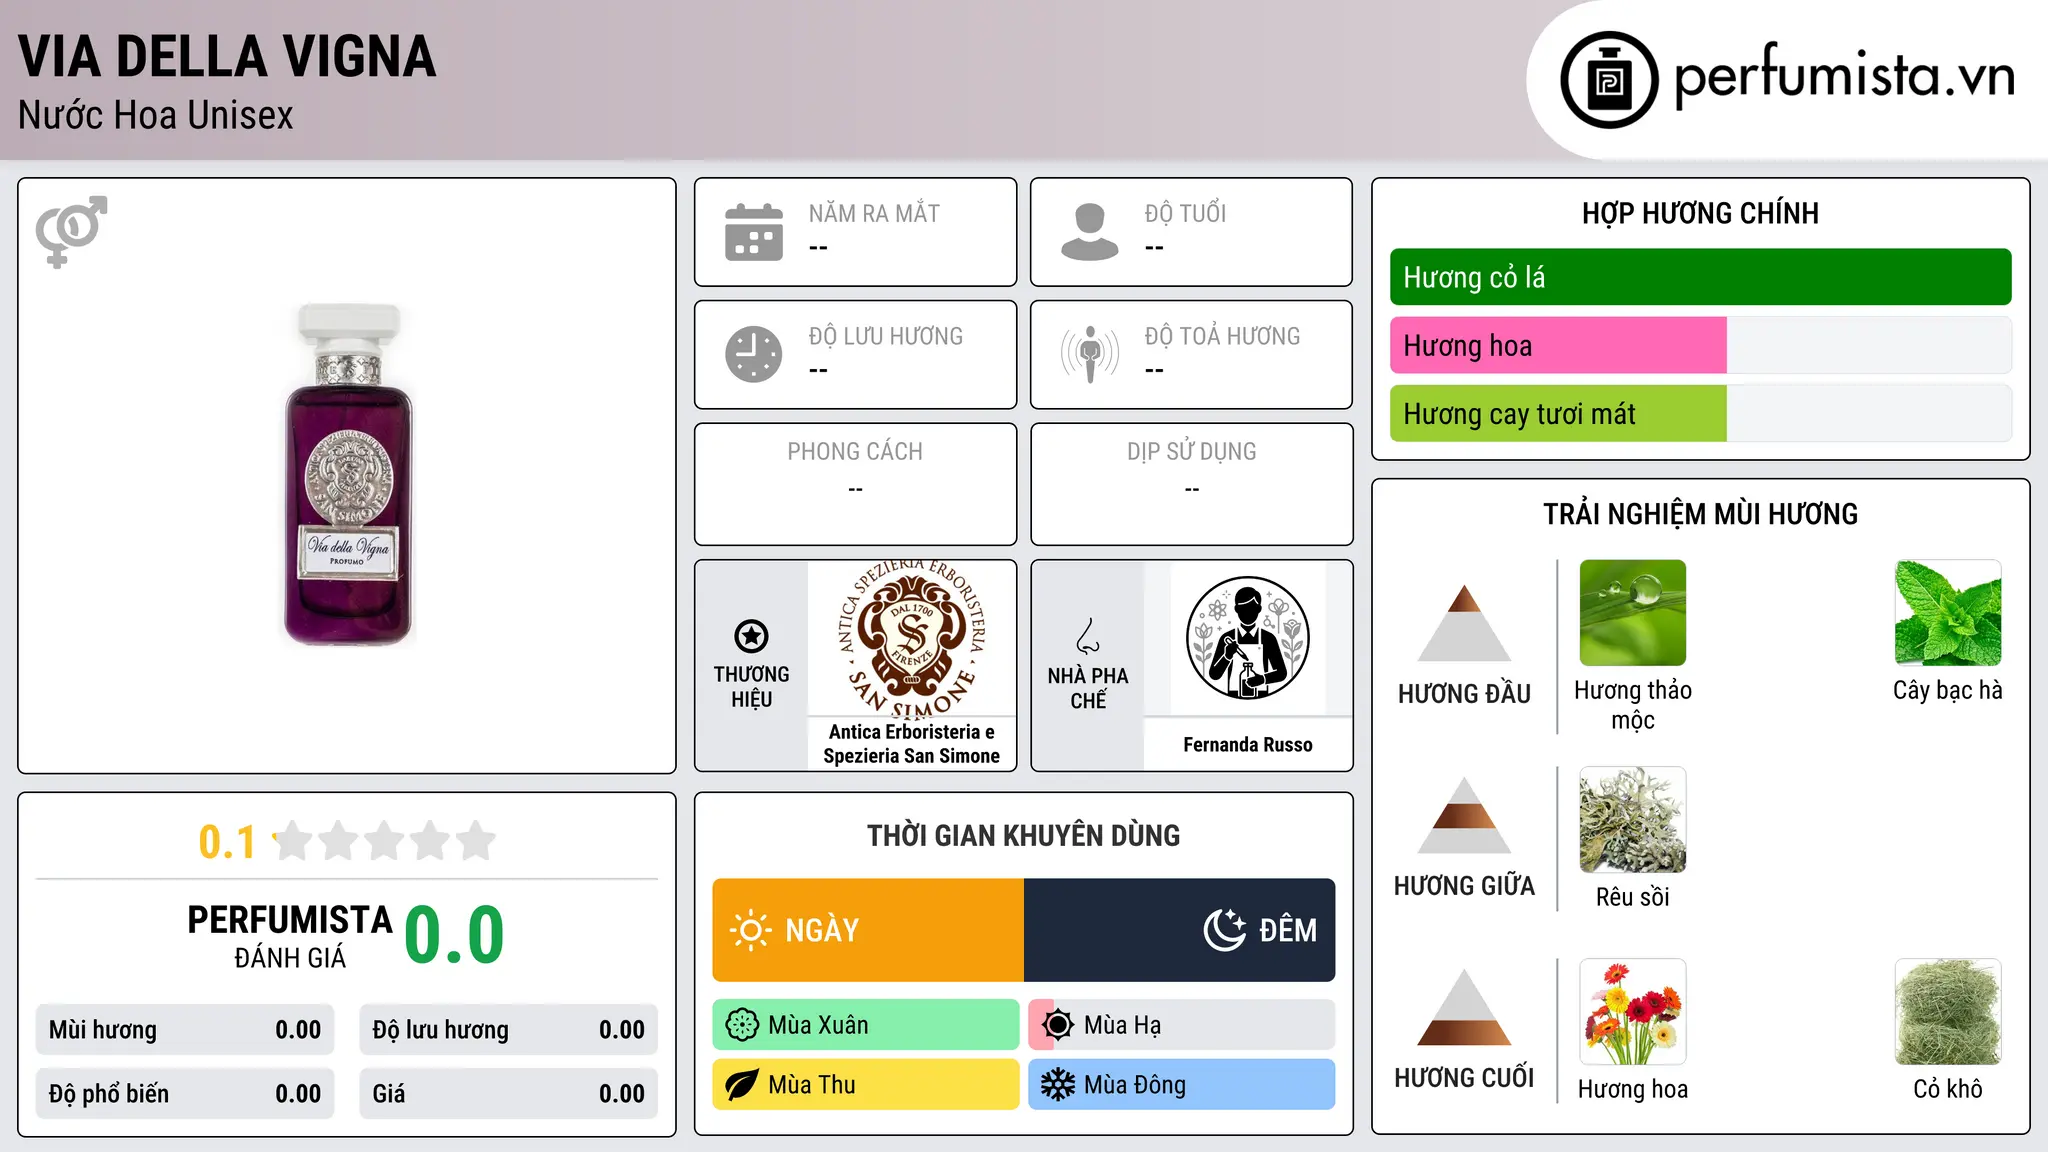Click the Hương giữa pyramid icon

[1464, 815]
